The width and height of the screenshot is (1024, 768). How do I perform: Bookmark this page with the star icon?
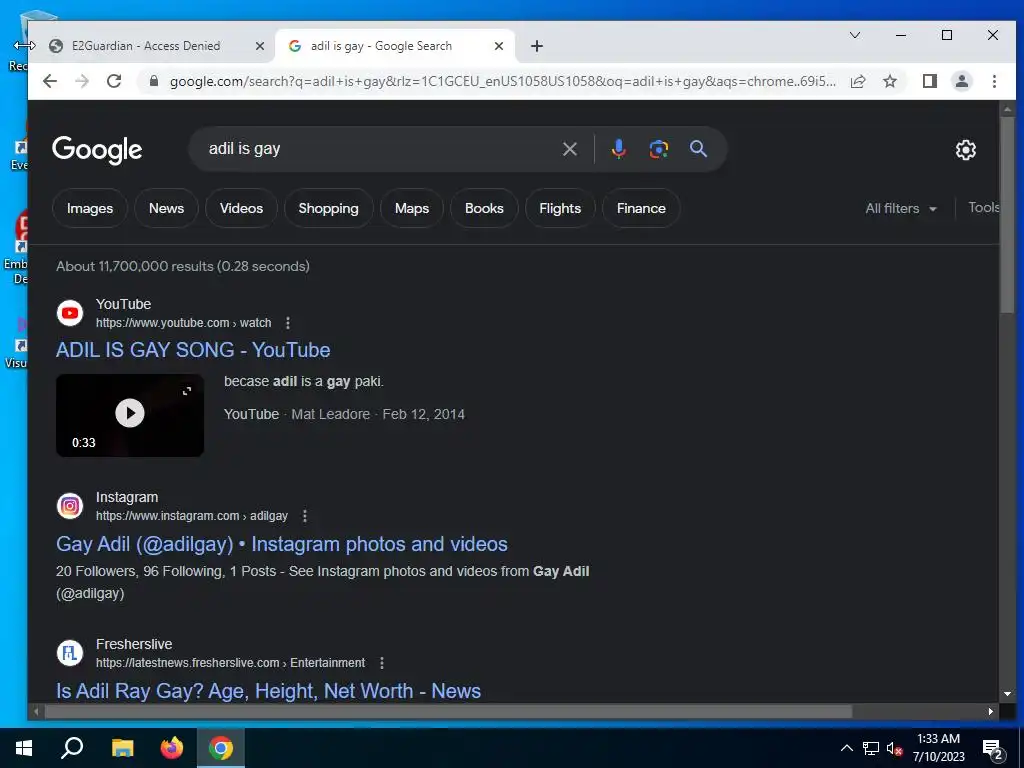pyautogui.click(x=889, y=81)
